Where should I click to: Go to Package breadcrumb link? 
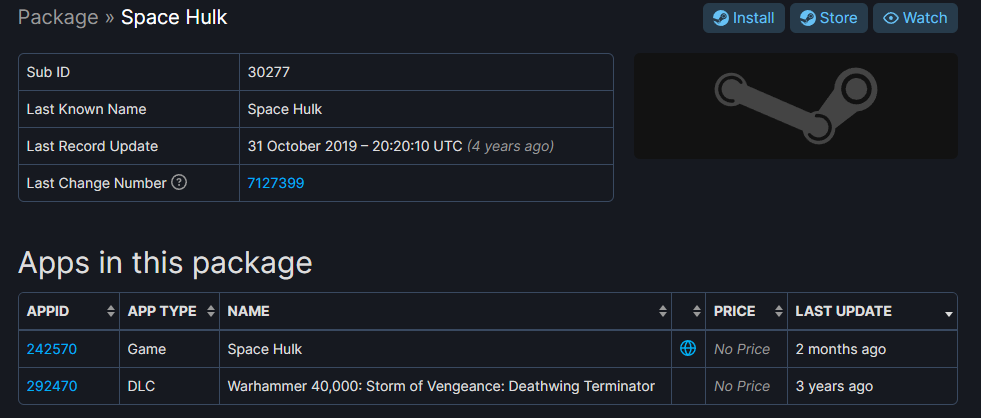pyautogui.click(x=58, y=17)
